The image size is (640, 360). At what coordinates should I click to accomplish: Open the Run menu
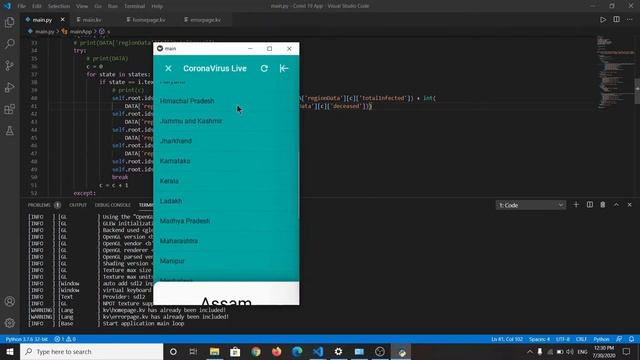(113, 6)
